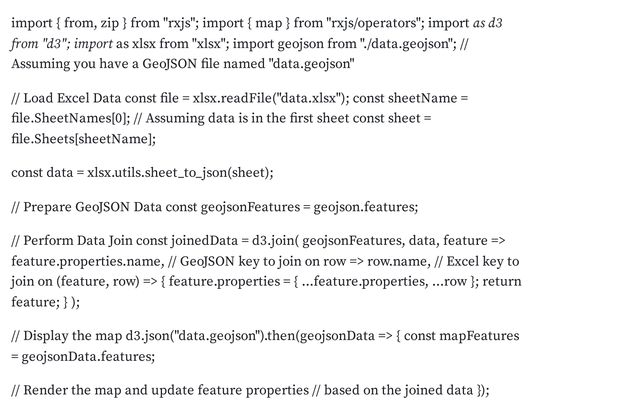The width and height of the screenshot is (640, 400).
Task: Click '= geojsonData.features;' text
Action: (83, 356)
